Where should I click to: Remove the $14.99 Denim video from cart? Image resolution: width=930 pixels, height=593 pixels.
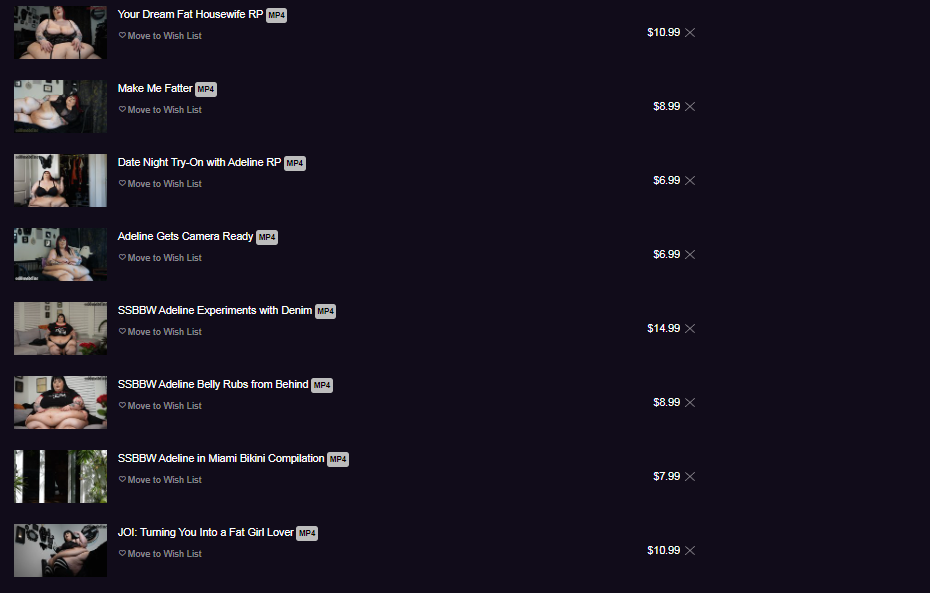pos(690,328)
